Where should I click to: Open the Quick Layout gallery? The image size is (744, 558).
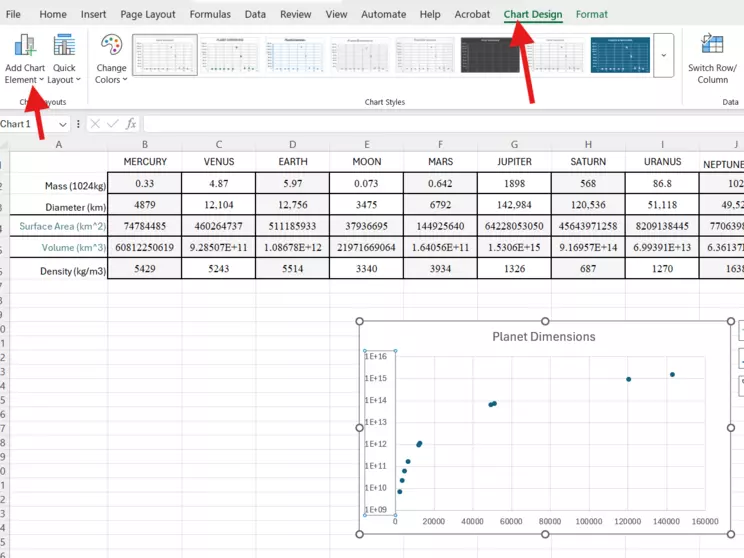pos(64,59)
